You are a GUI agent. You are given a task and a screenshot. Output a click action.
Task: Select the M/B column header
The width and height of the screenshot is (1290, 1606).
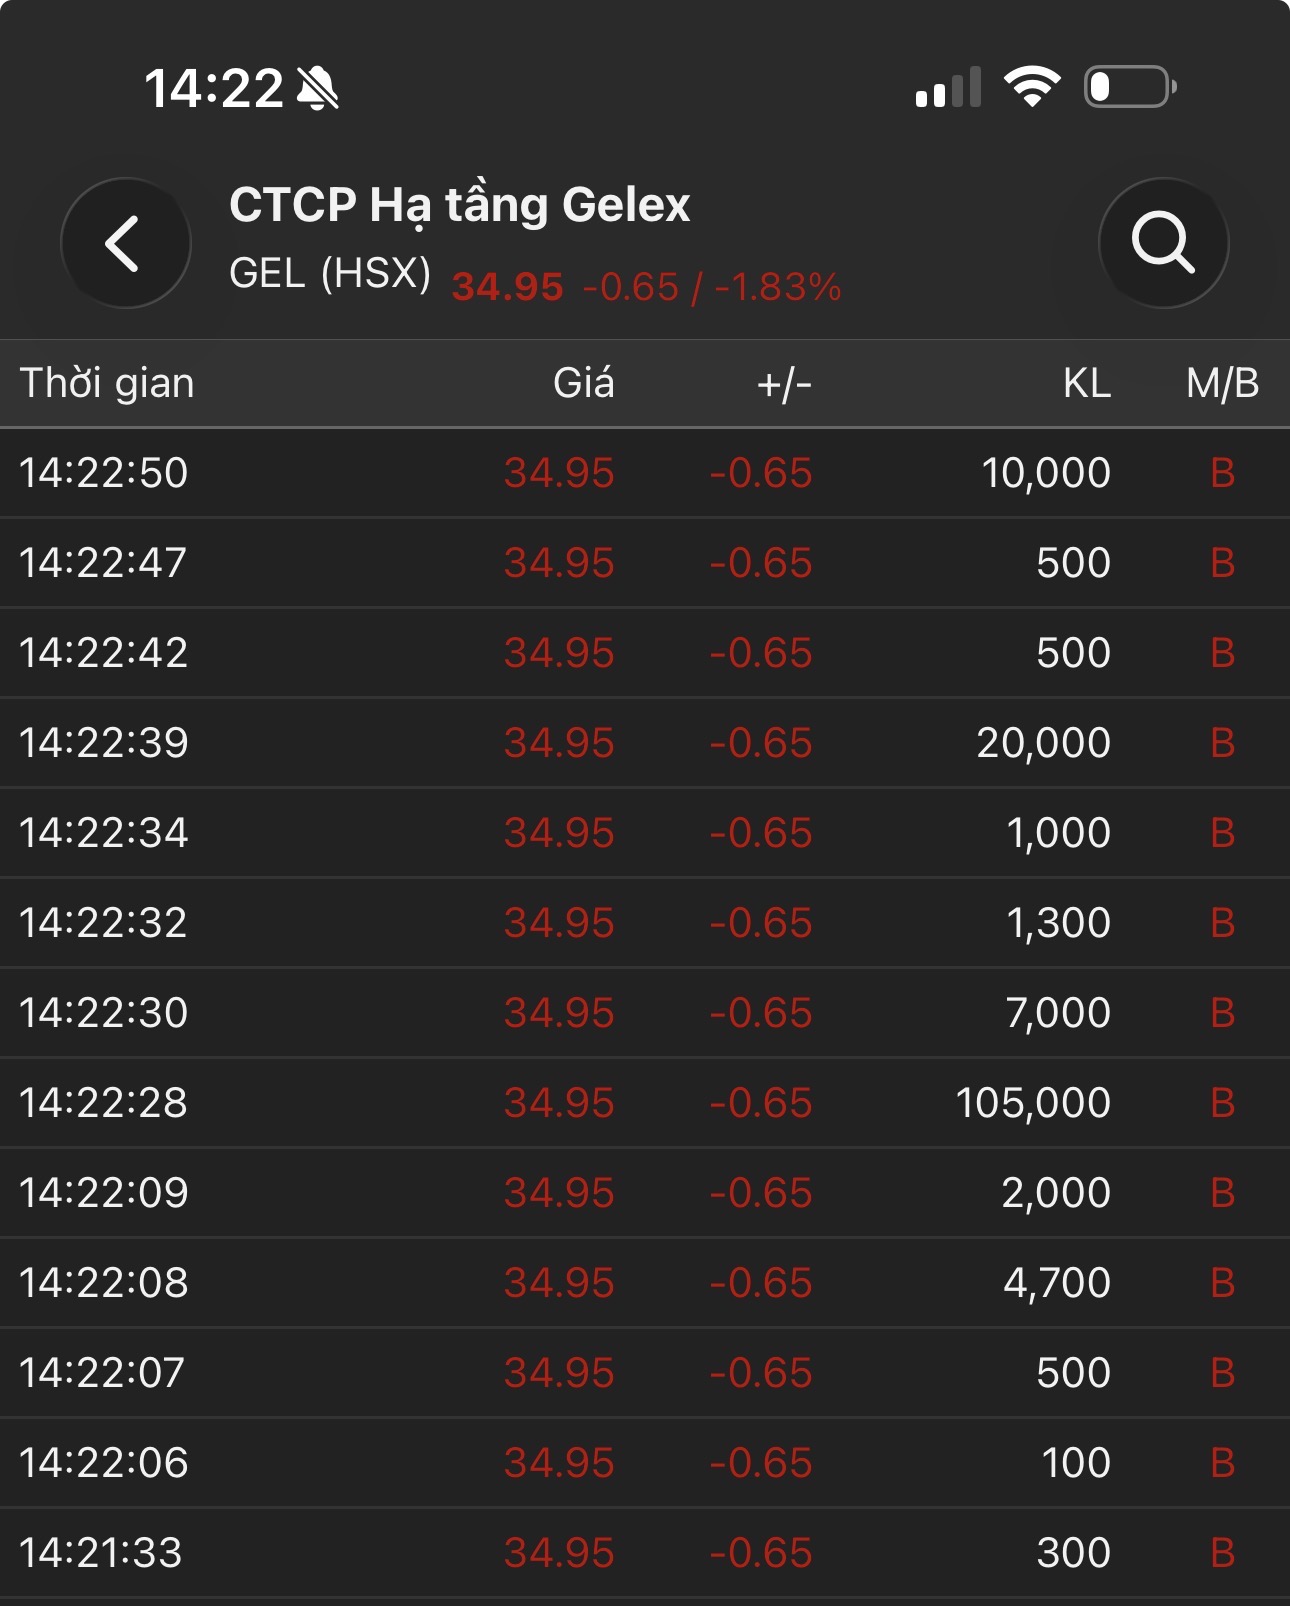point(1222,383)
